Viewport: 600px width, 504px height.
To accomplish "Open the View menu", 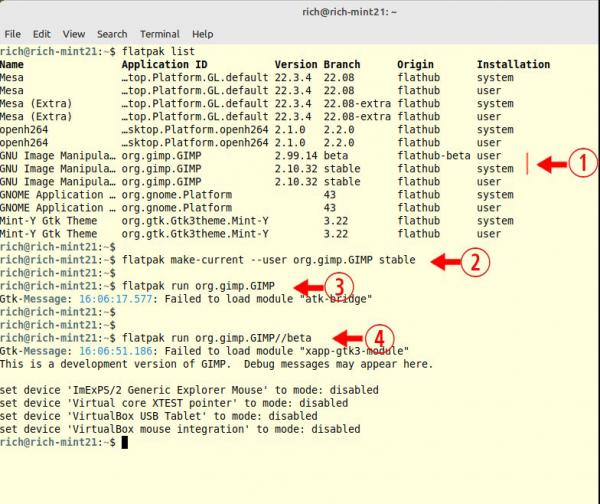I will (73, 34).
